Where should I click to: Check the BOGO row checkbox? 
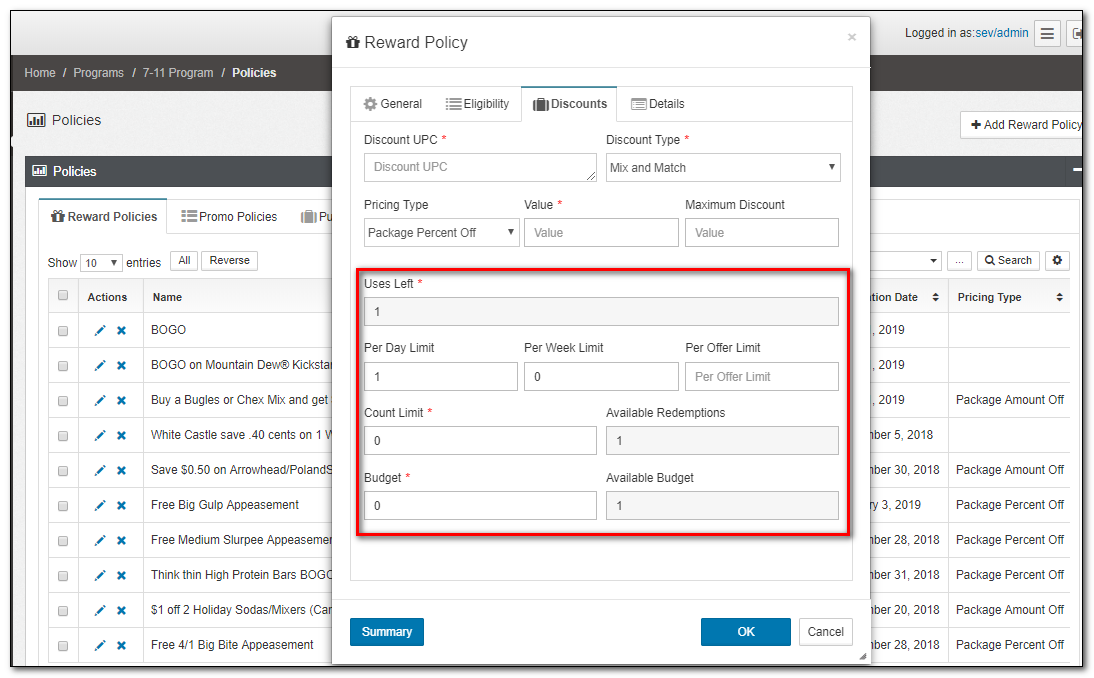pyautogui.click(x=63, y=330)
